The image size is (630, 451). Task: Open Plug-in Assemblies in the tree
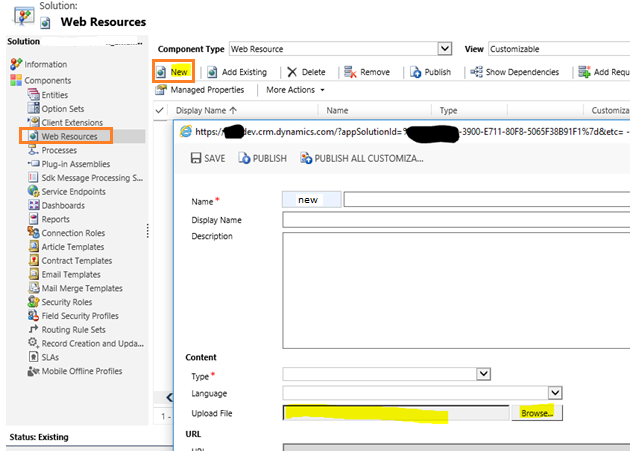coord(76,164)
